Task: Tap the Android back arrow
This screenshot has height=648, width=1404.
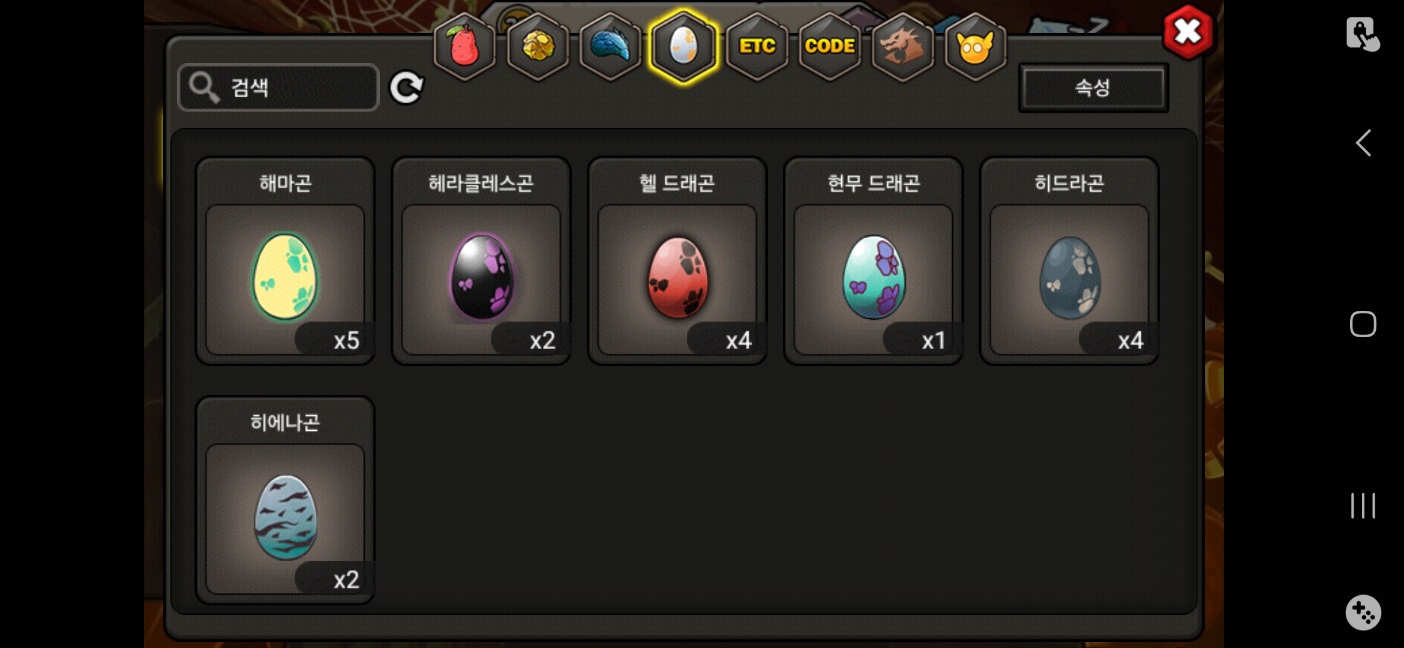Action: click(x=1363, y=143)
